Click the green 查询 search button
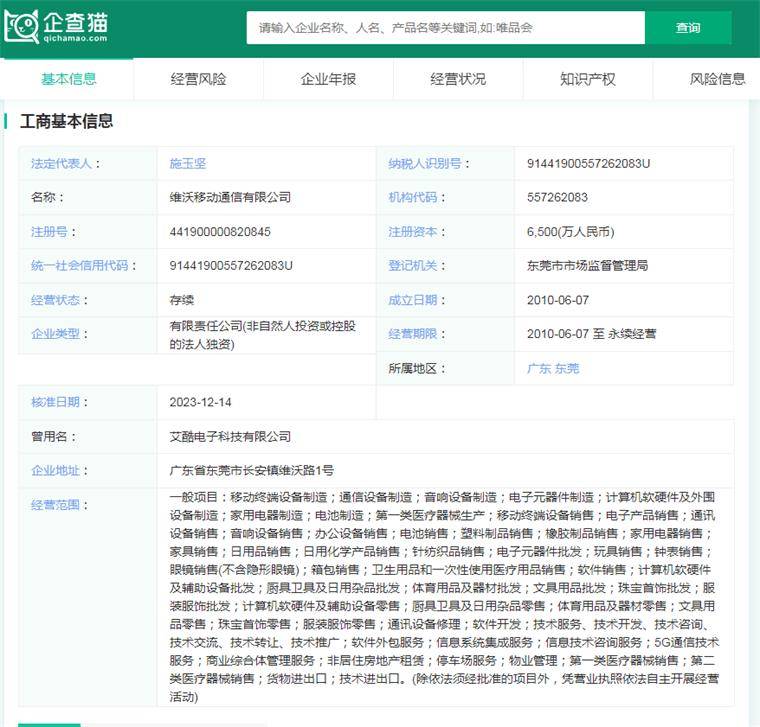 coord(688,28)
